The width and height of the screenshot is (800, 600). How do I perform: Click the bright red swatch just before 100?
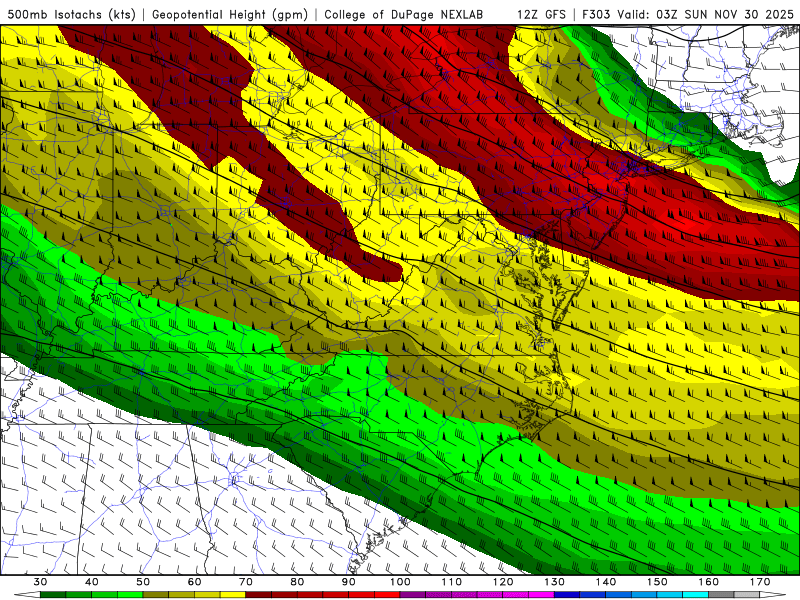(x=387, y=595)
